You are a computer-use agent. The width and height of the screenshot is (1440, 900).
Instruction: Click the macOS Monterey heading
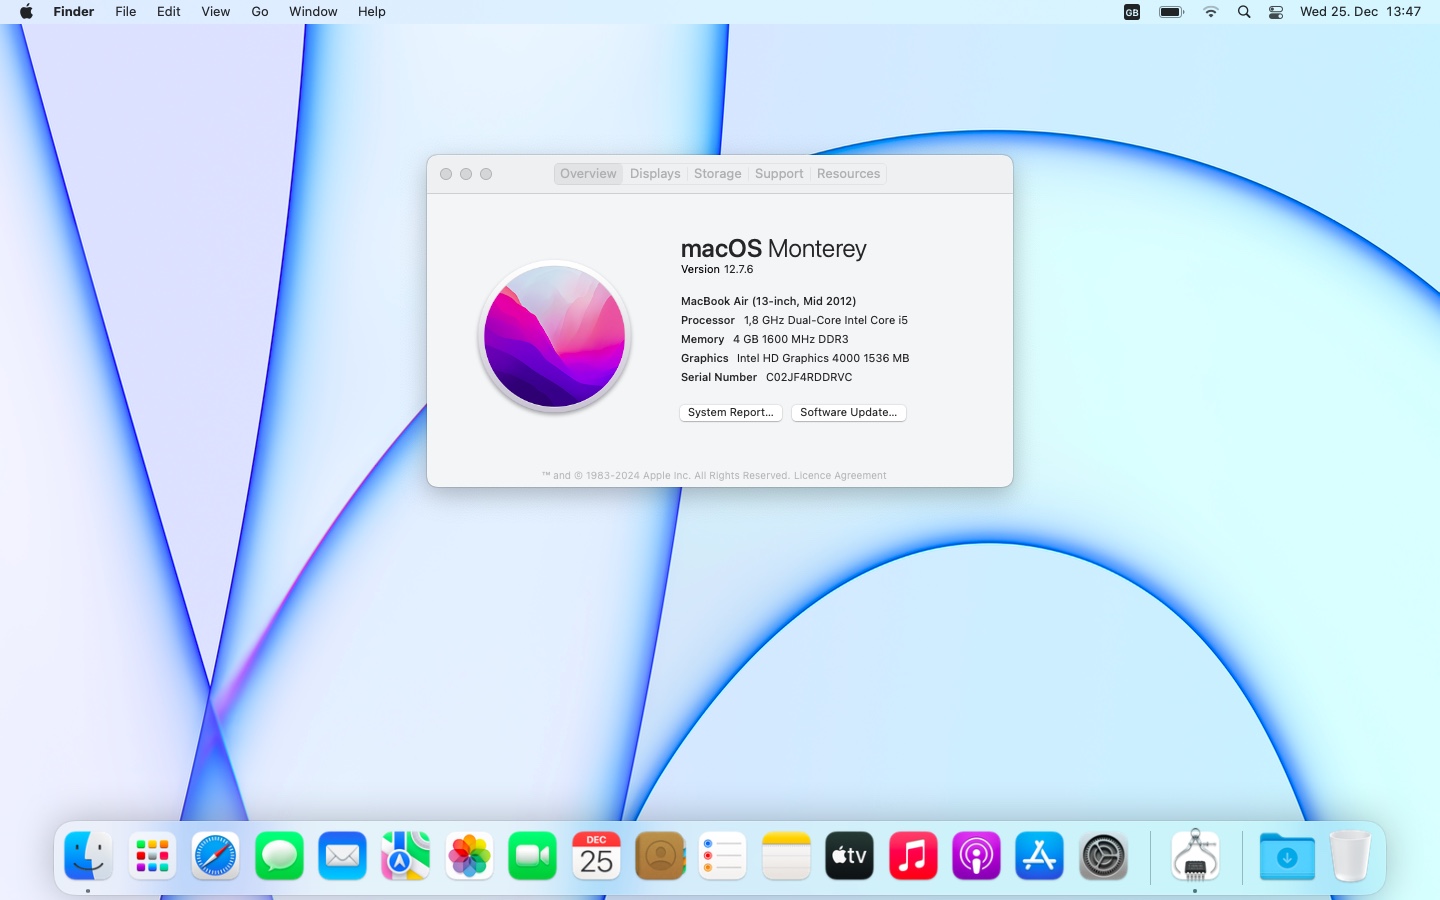pyautogui.click(x=774, y=248)
